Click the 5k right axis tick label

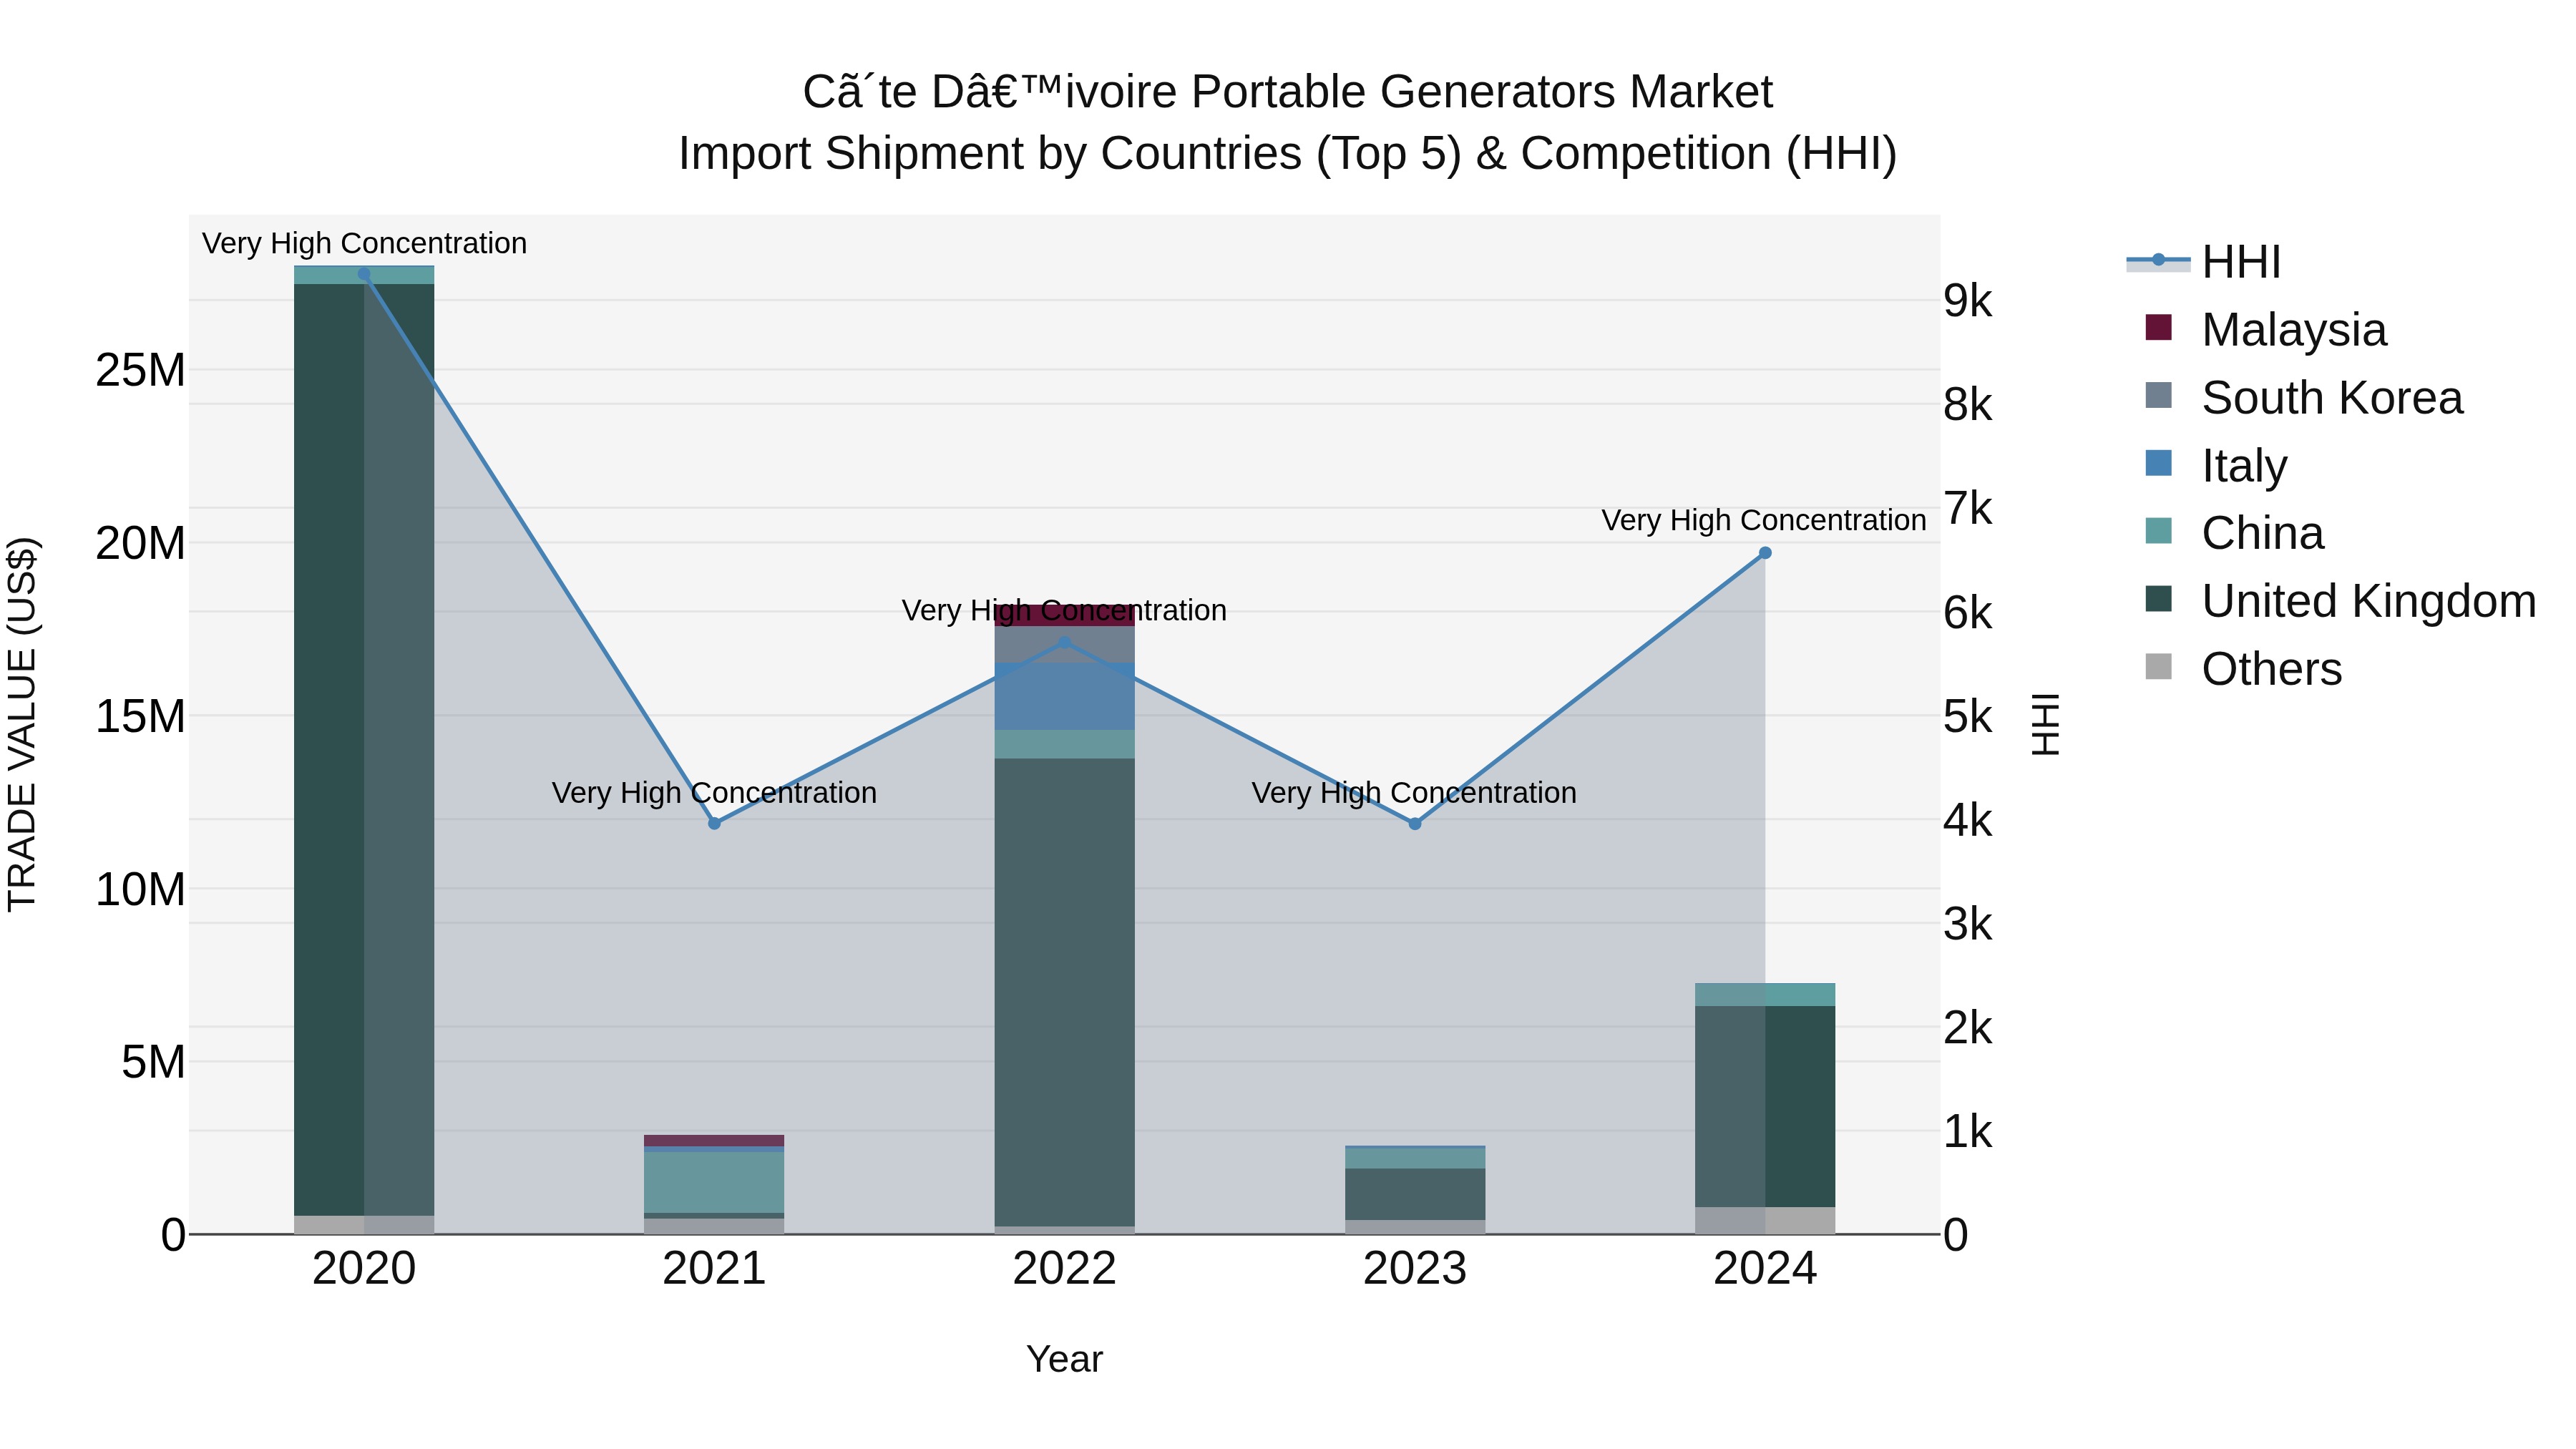[x=1968, y=716]
